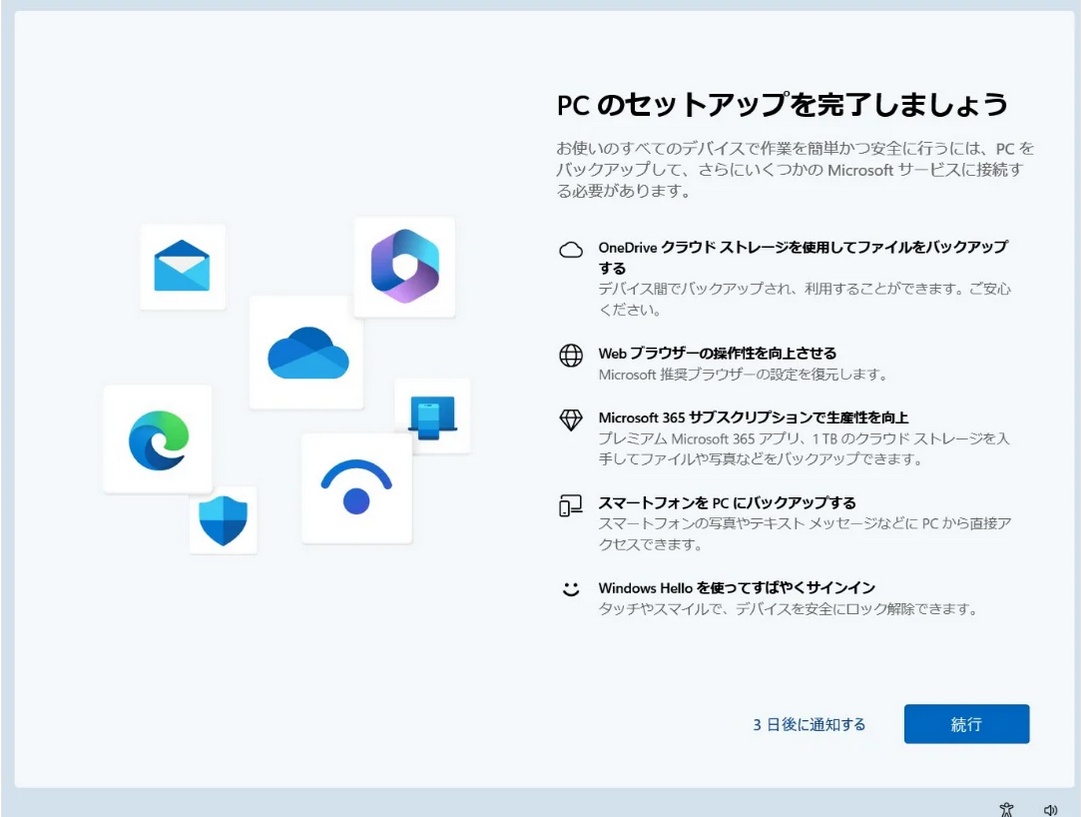
Task: Click the Microsoft 推奨ブラウザーの設定を復元します description
Action: (x=742, y=374)
